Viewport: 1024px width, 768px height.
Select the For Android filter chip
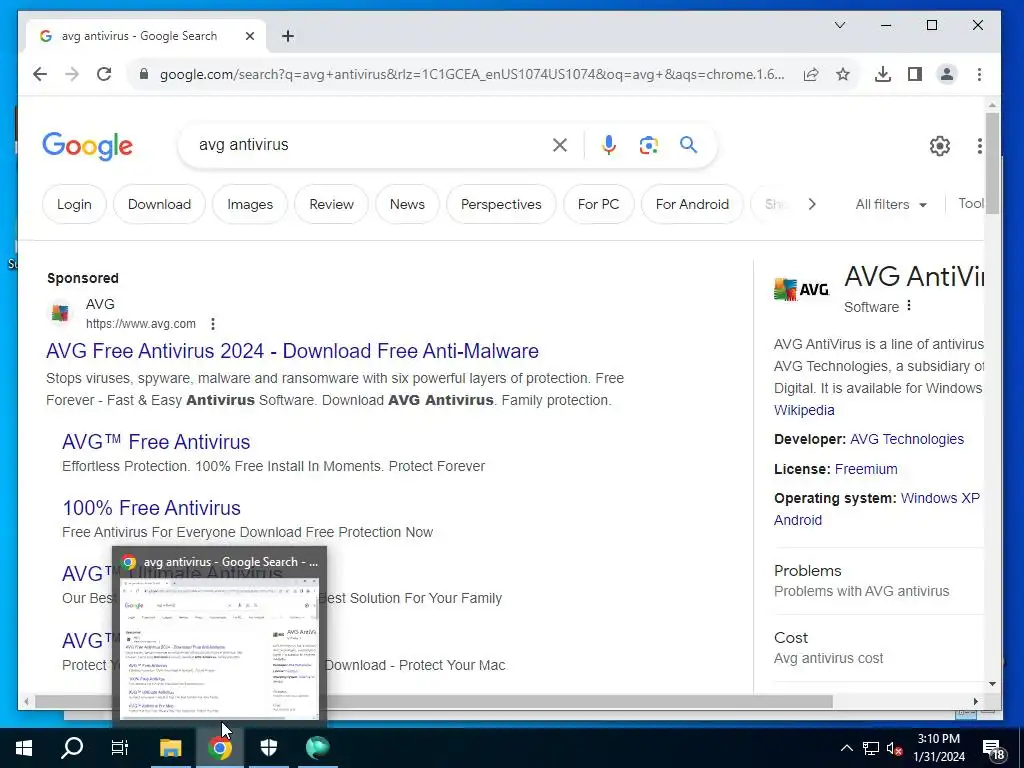coord(692,204)
